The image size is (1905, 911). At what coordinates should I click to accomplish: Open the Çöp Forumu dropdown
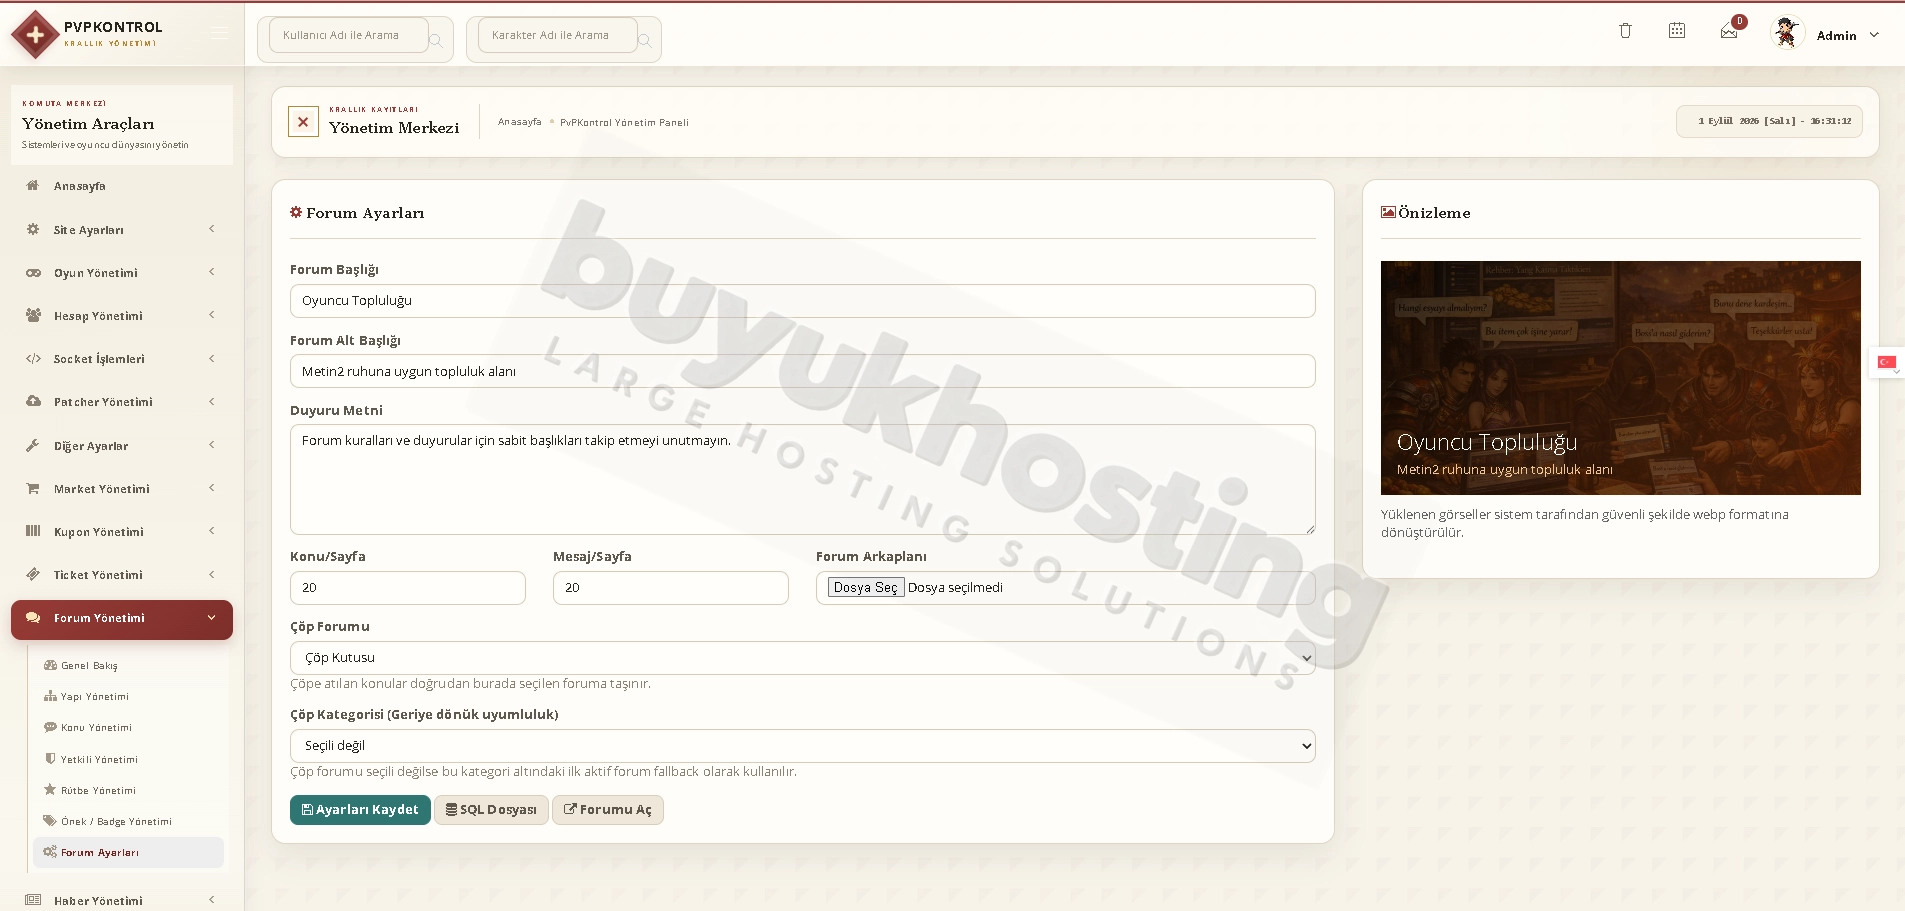click(x=802, y=658)
